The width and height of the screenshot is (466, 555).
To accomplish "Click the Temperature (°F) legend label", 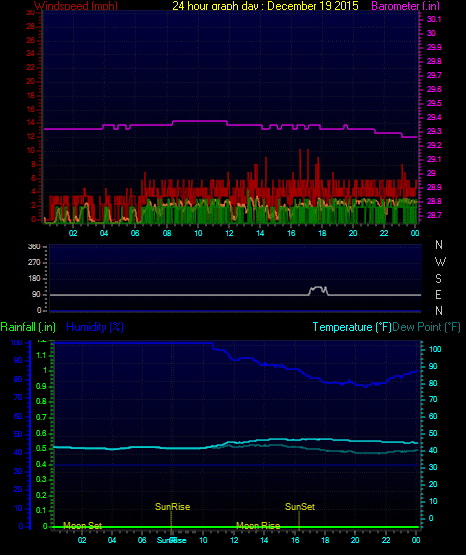I will [x=352, y=327].
